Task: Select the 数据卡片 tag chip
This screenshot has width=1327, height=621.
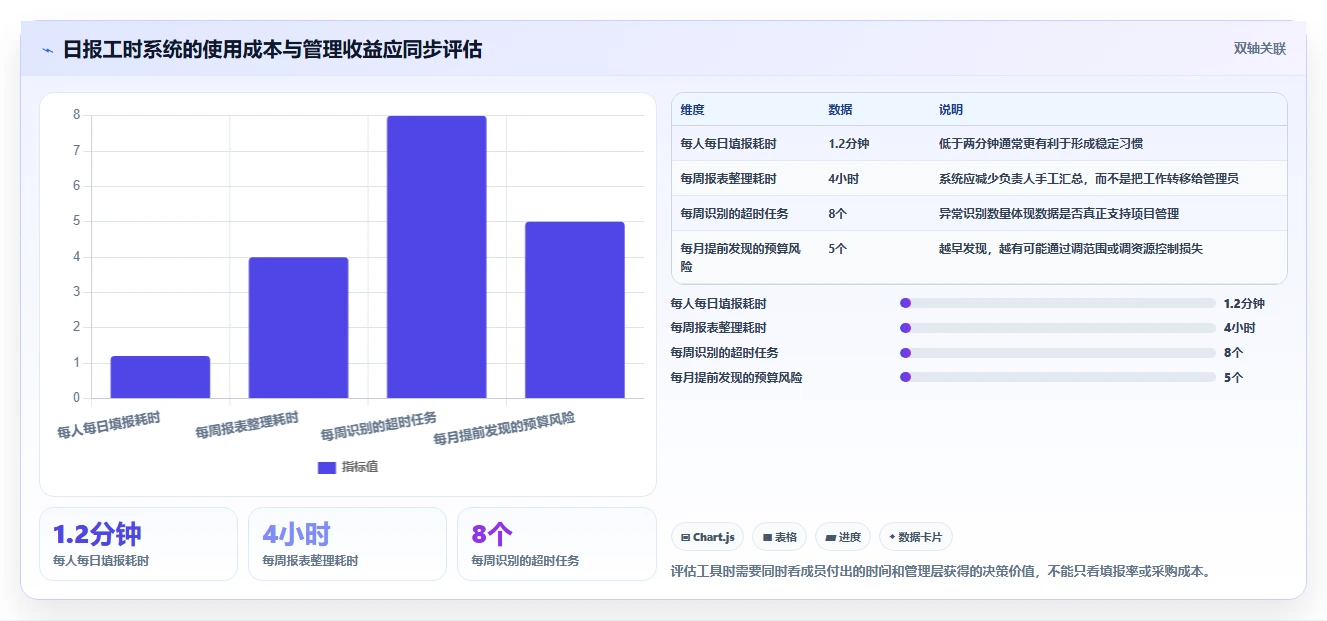Action: 916,537
